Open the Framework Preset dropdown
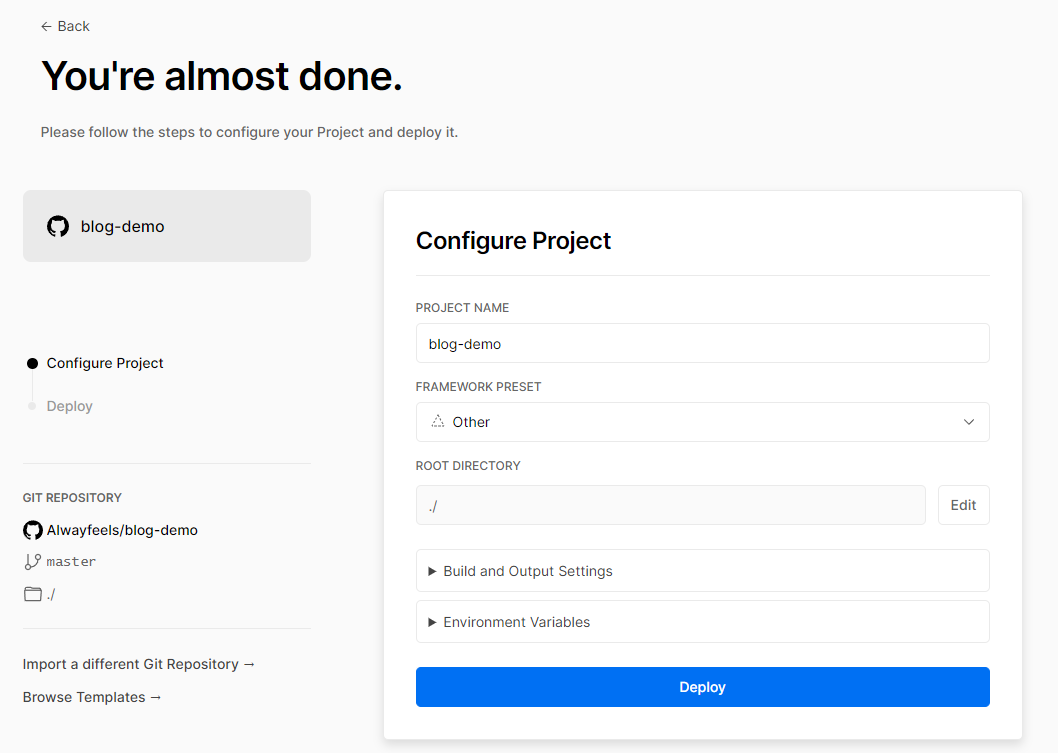1058x753 pixels. click(702, 422)
